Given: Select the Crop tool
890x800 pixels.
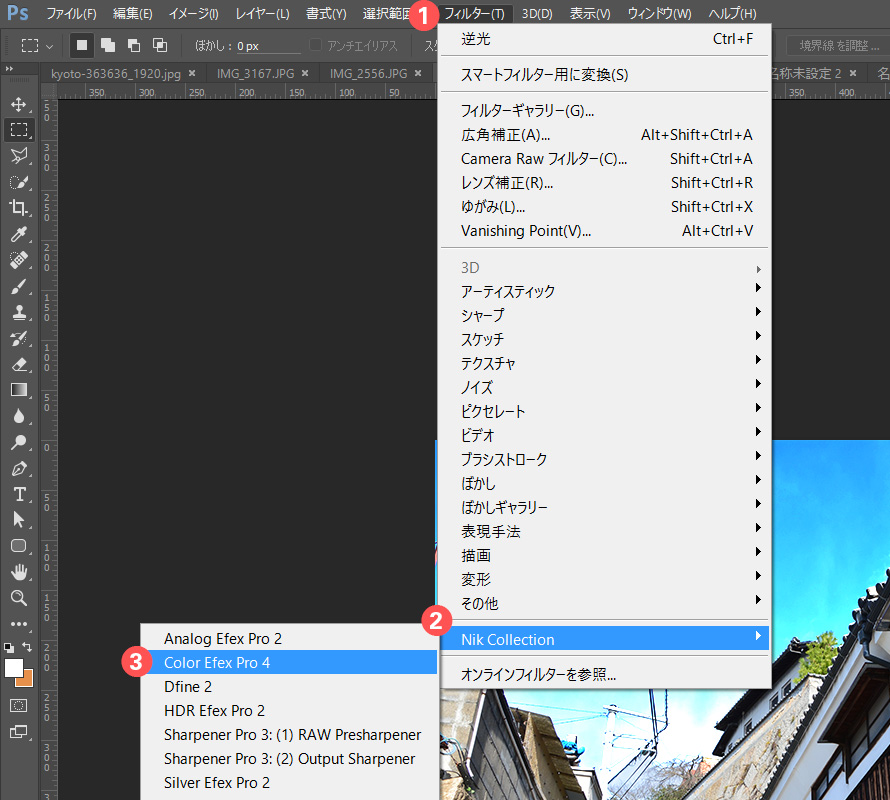Looking at the screenshot, I should (19, 208).
